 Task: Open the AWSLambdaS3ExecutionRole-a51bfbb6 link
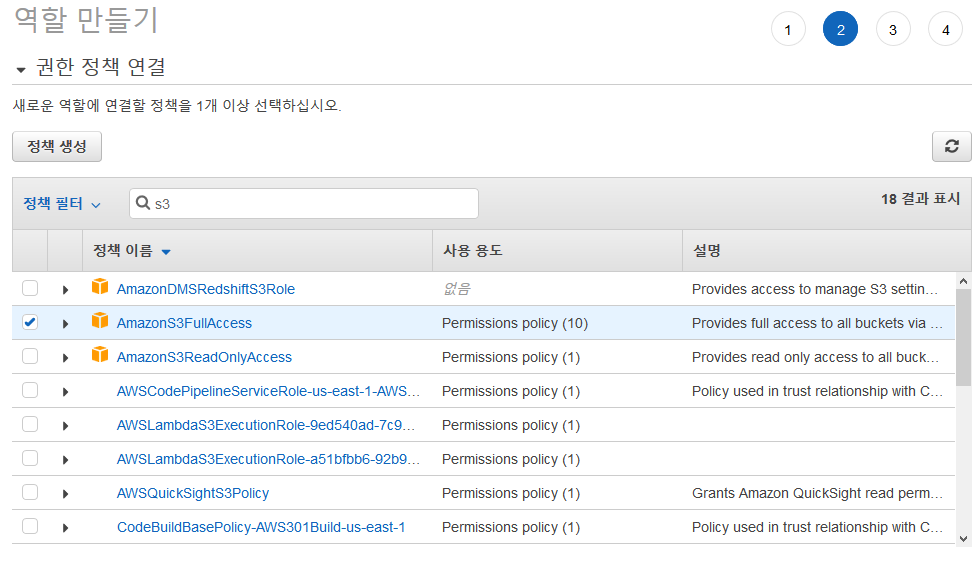269,459
